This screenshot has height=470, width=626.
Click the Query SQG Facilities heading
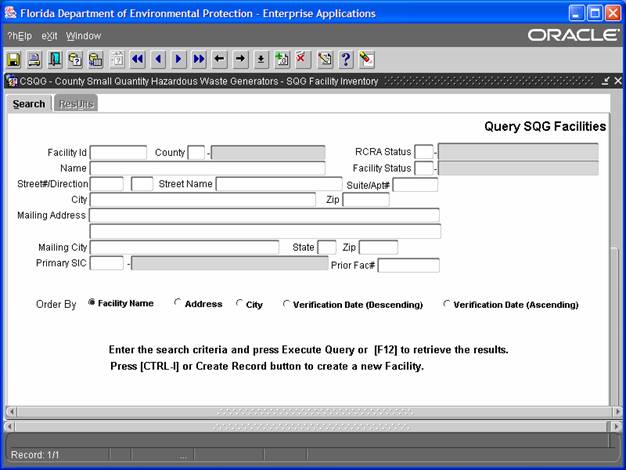click(x=545, y=126)
